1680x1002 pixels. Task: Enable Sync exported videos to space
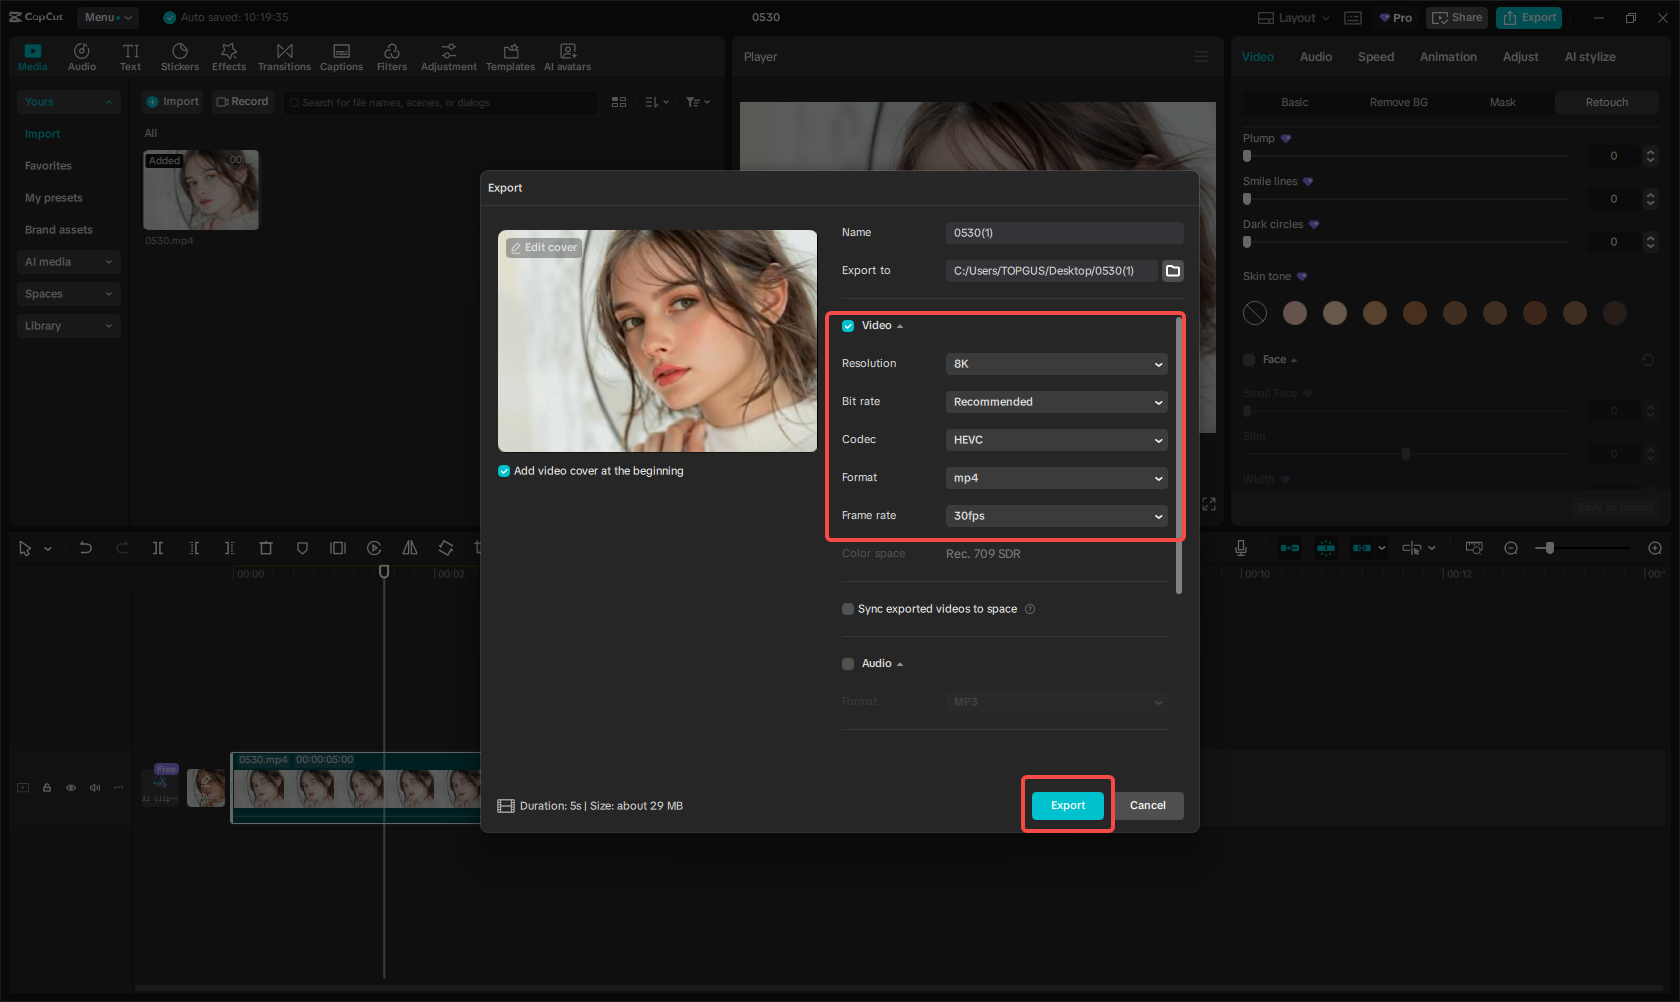(847, 608)
